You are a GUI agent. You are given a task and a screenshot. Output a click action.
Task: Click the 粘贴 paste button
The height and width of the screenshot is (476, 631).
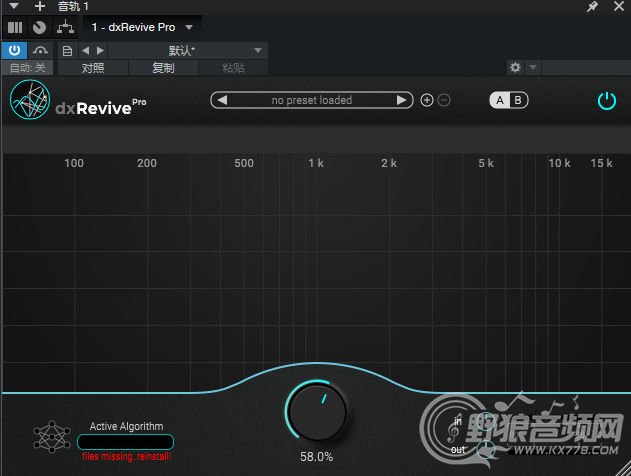pos(233,68)
